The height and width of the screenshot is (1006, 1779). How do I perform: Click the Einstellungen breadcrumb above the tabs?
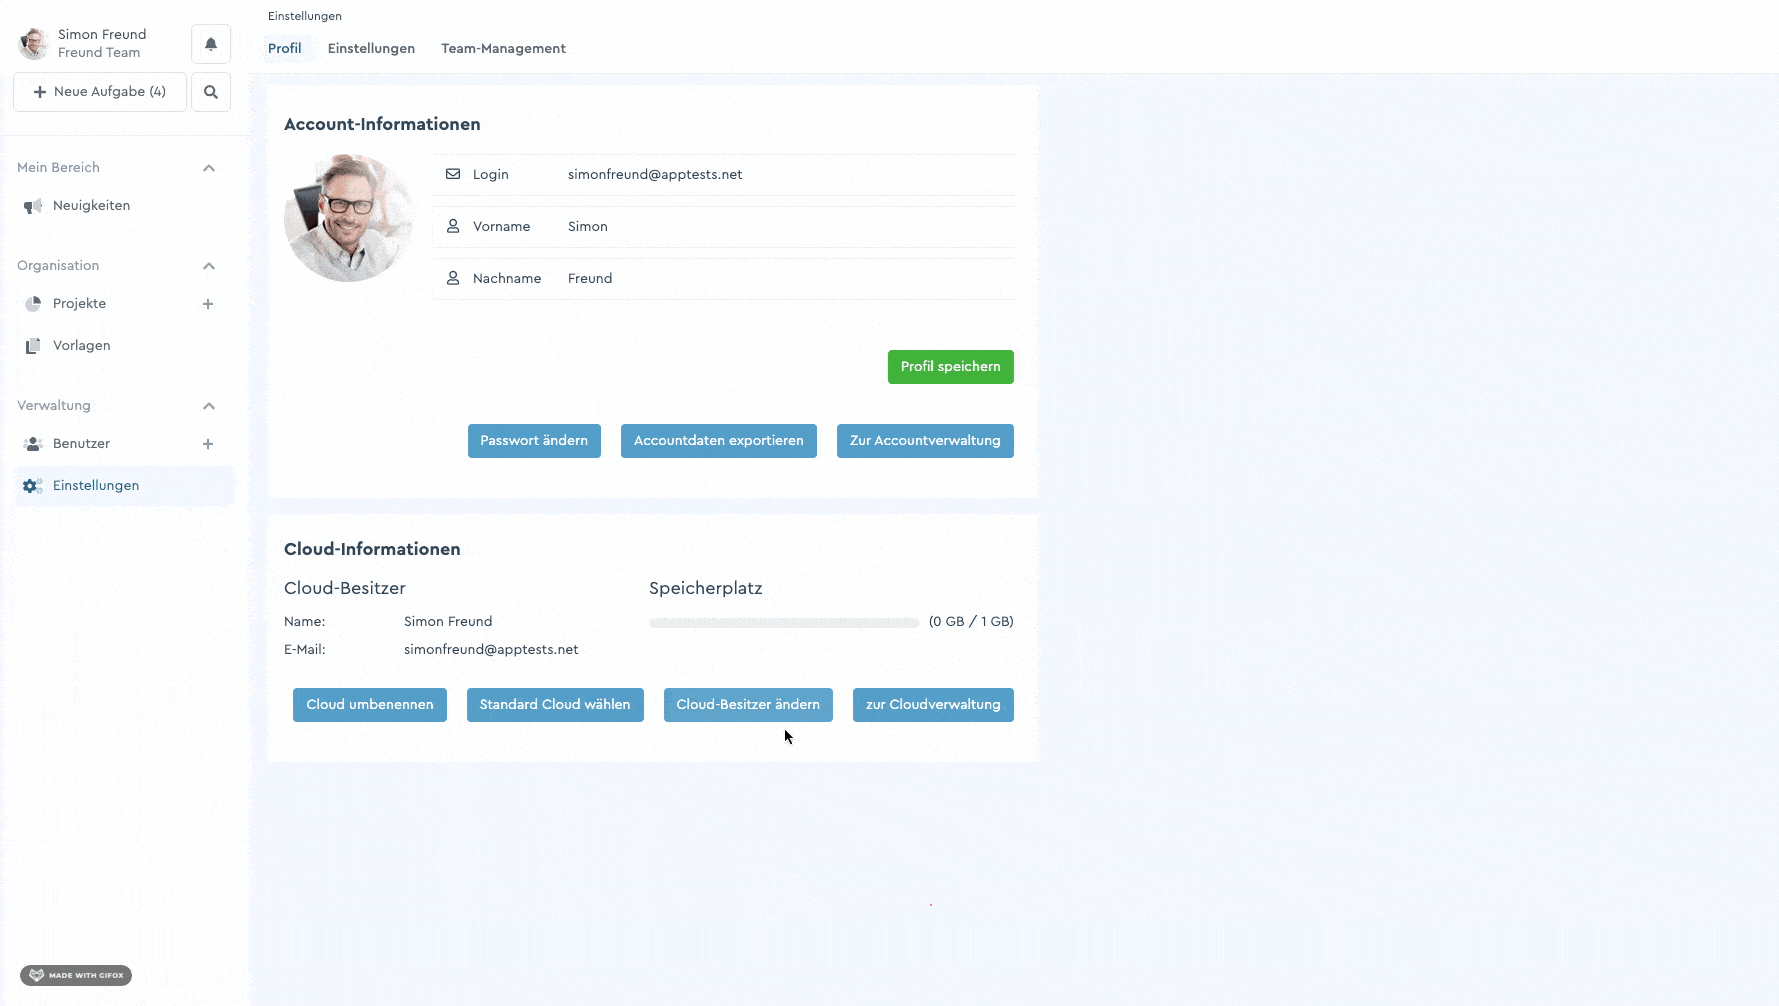click(x=305, y=16)
